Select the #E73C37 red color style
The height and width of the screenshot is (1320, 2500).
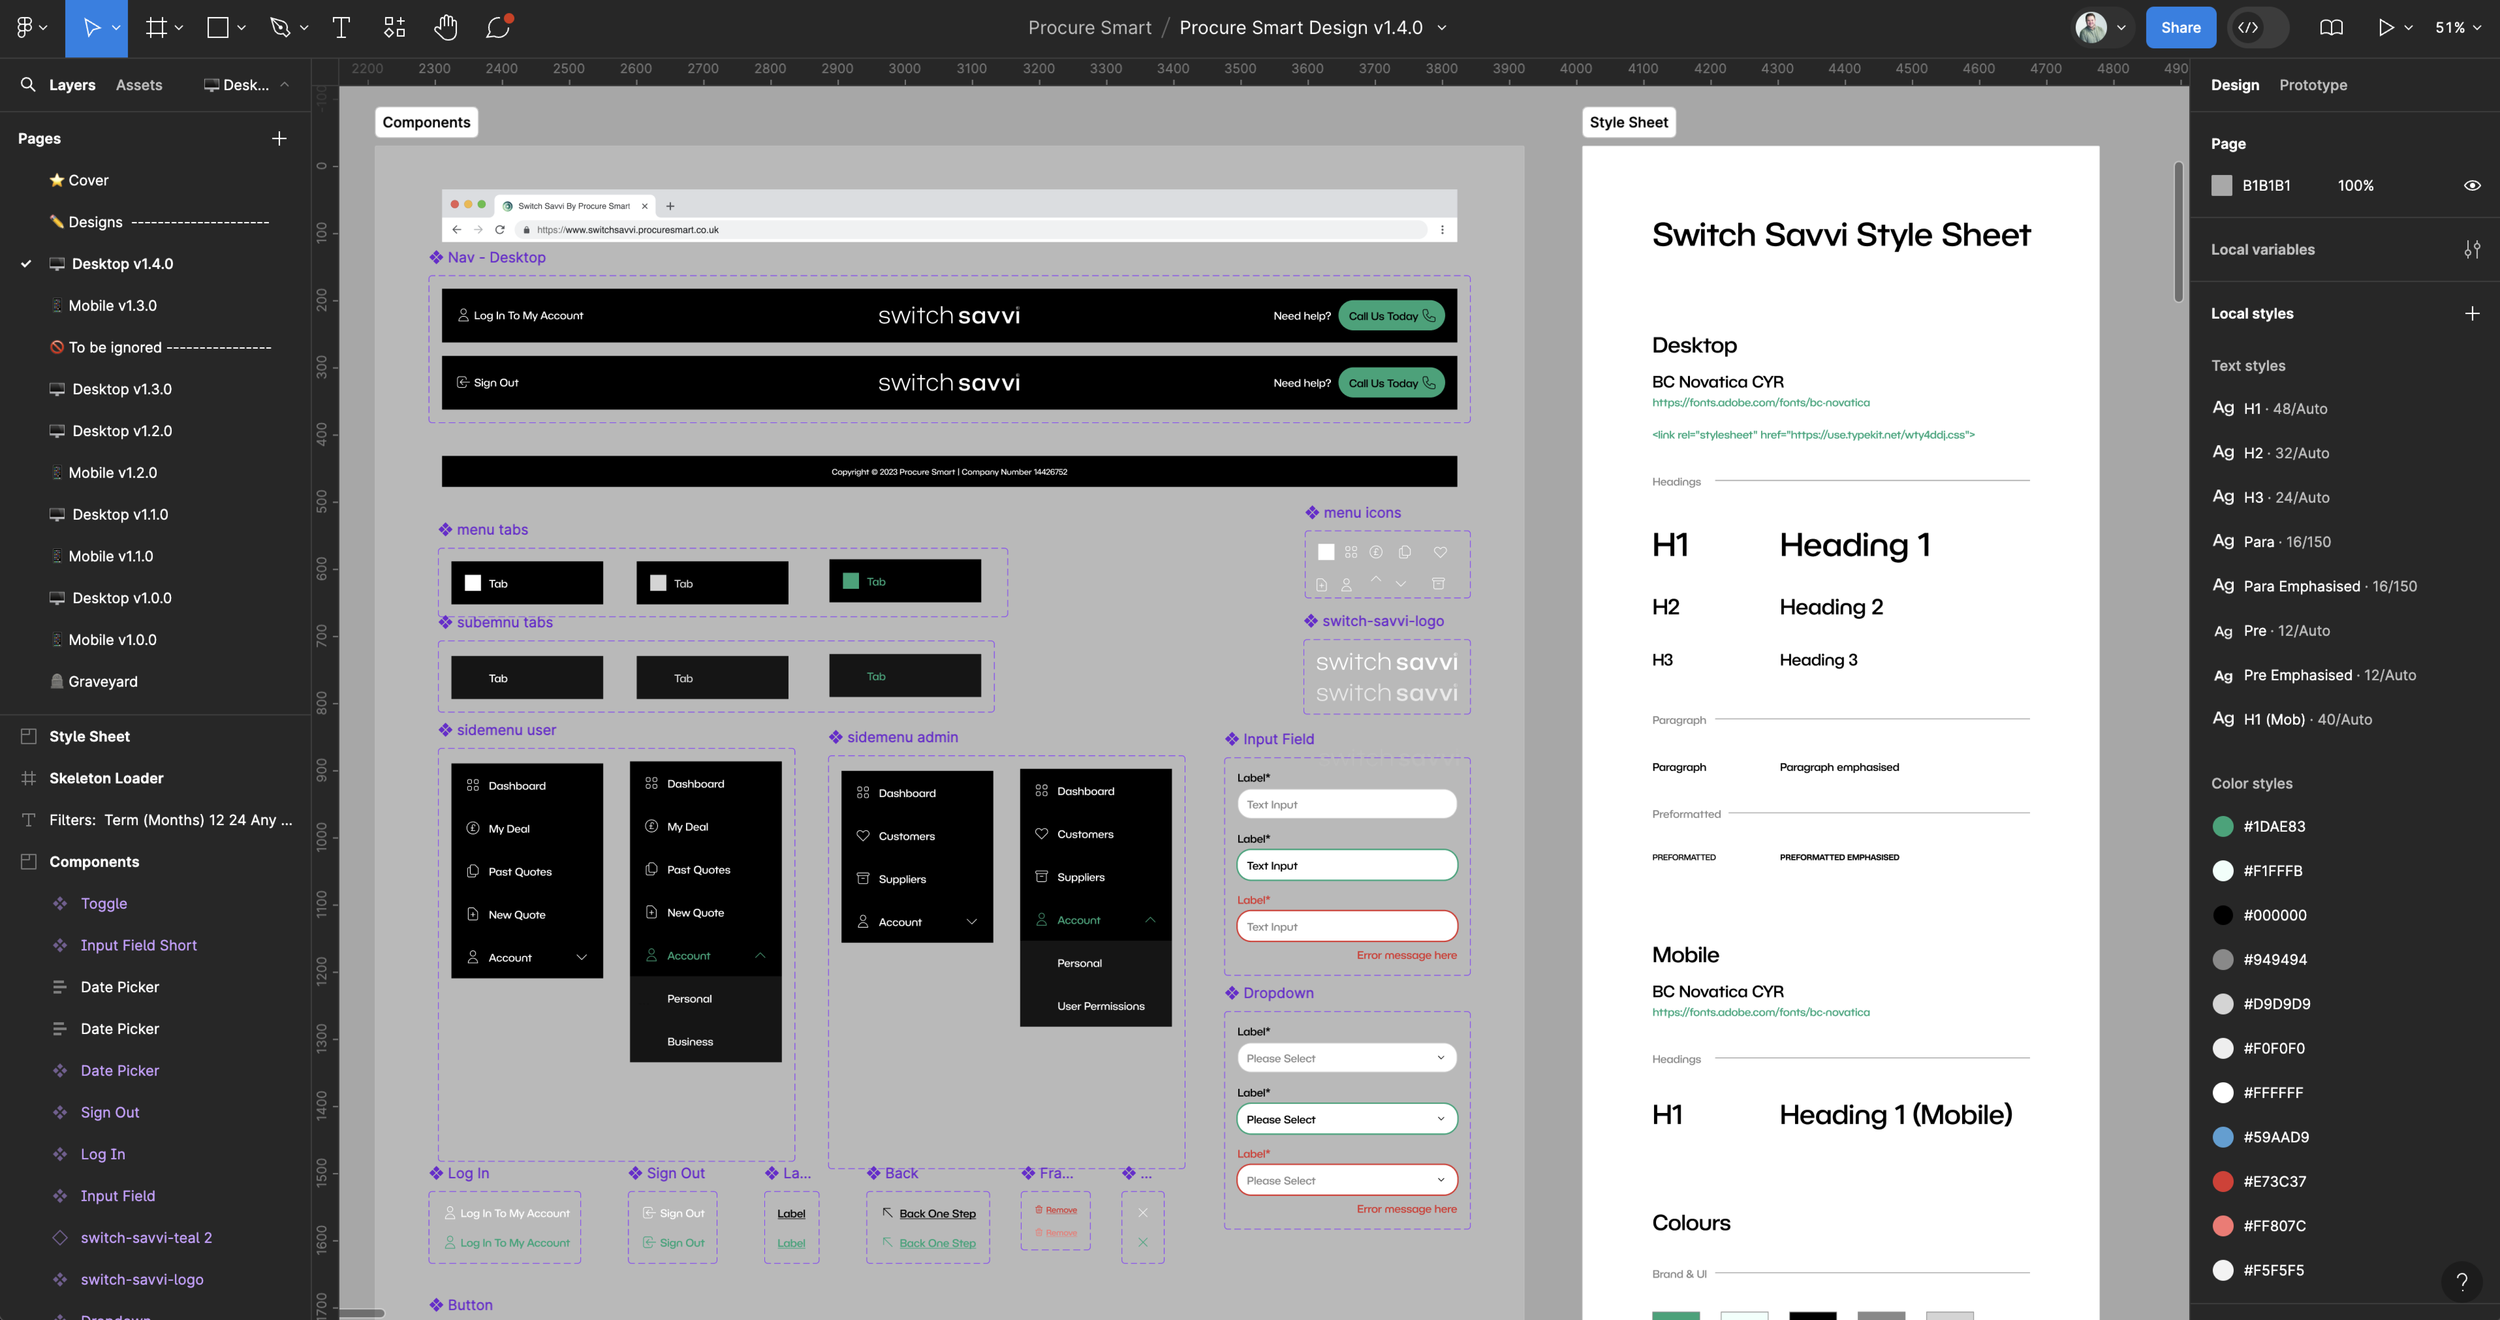[2273, 1182]
